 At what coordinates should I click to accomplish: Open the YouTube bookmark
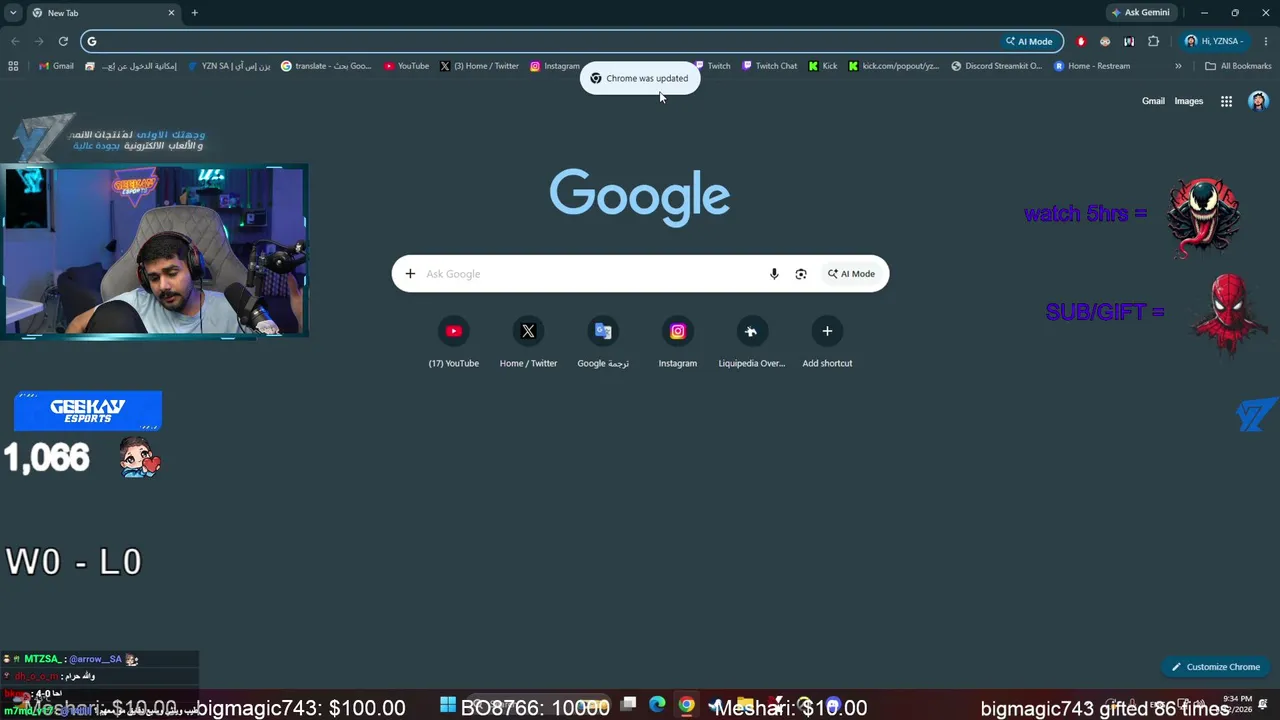pyautogui.click(x=406, y=66)
